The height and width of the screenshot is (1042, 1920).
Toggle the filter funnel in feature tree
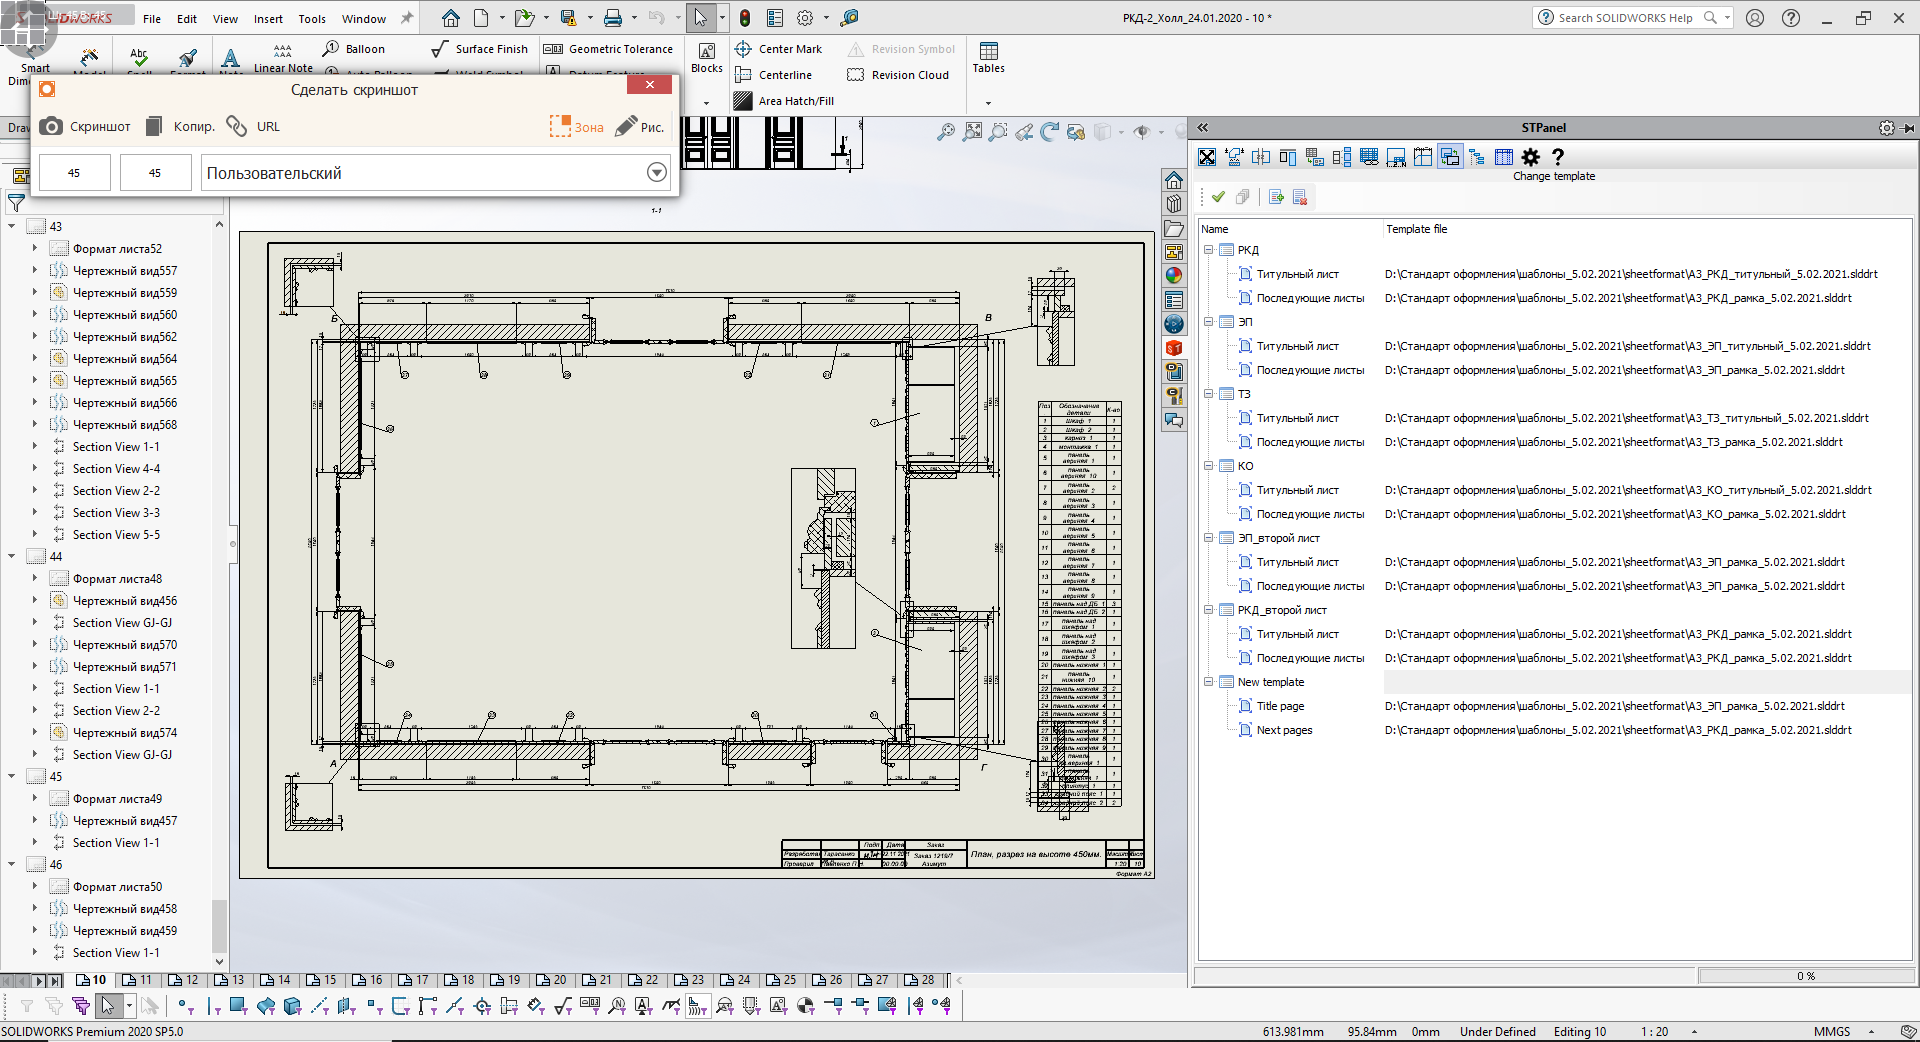(16, 203)
